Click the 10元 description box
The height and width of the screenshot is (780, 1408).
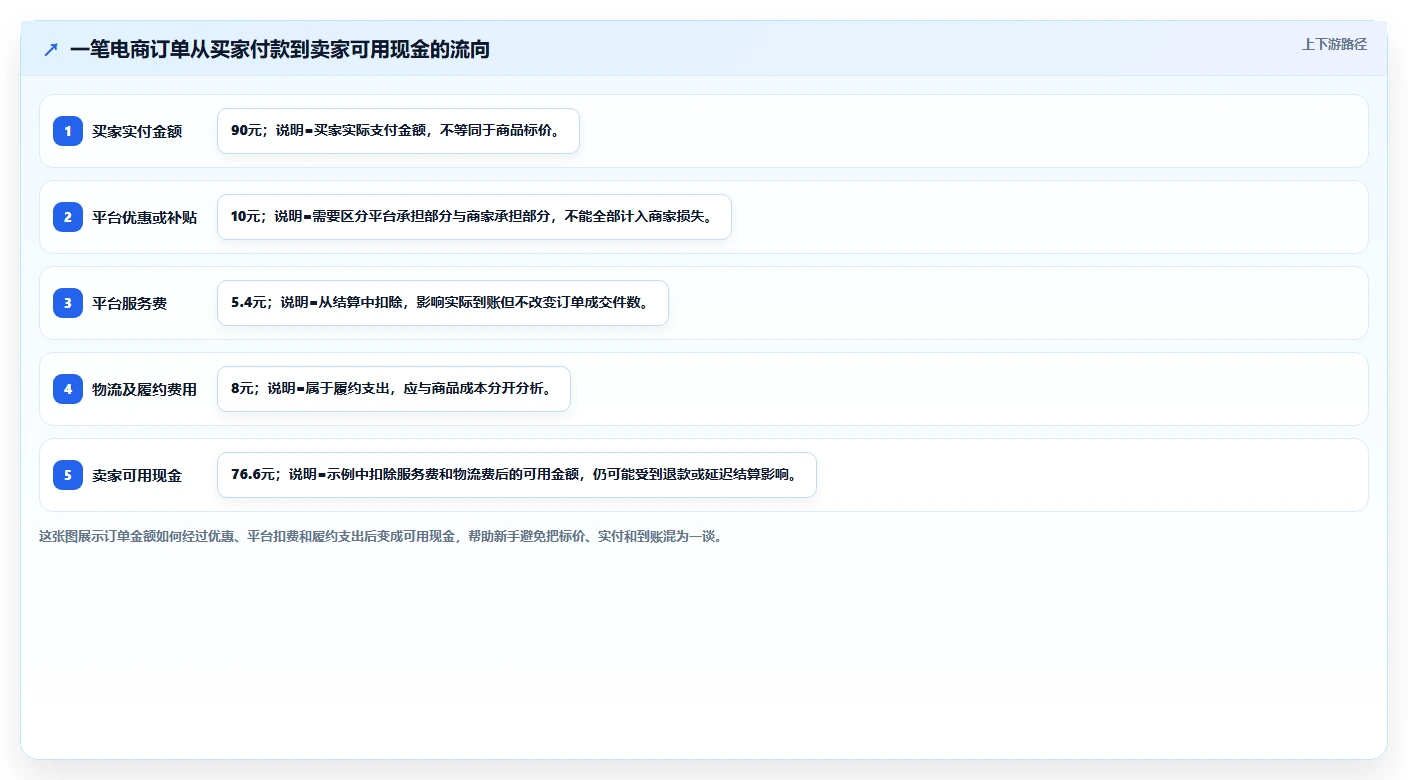474,217
